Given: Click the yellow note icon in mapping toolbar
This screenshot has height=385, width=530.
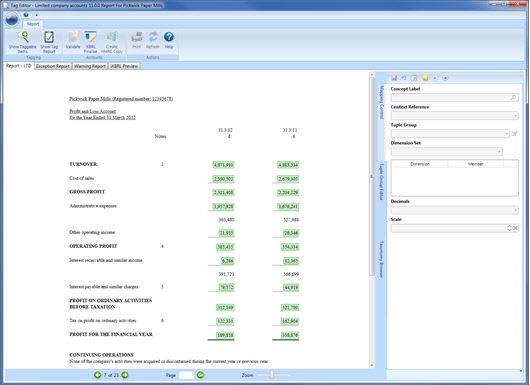Looking at the screenshot, I should 425,78.
